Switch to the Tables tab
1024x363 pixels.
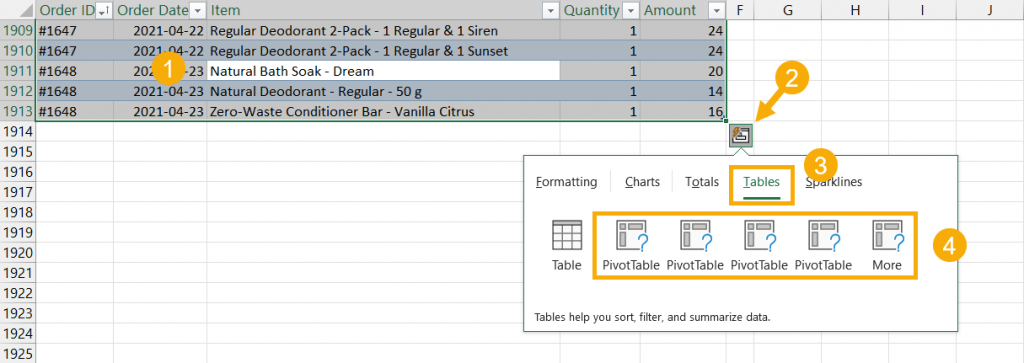(761, 182)
